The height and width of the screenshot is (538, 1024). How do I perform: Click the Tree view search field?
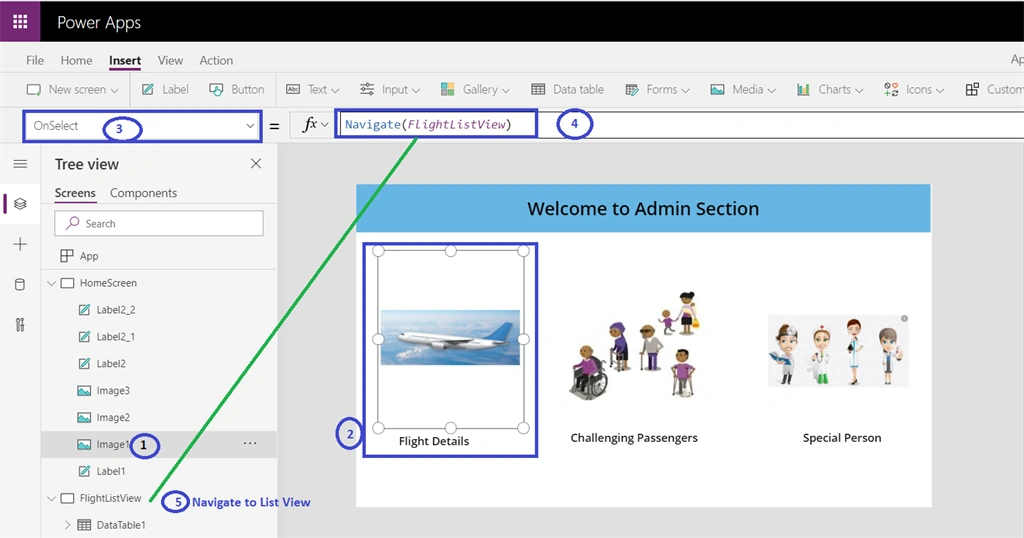coord(159,223)
